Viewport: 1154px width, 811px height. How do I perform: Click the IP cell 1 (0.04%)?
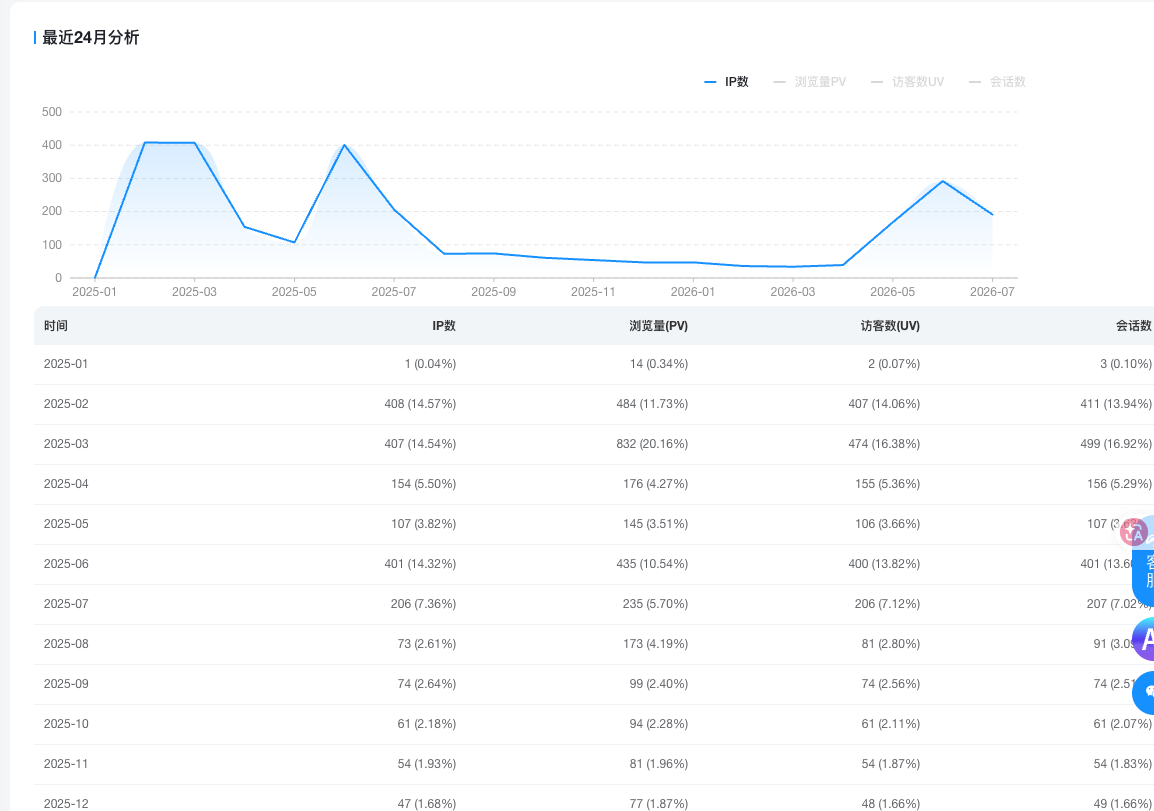point(431,364)
